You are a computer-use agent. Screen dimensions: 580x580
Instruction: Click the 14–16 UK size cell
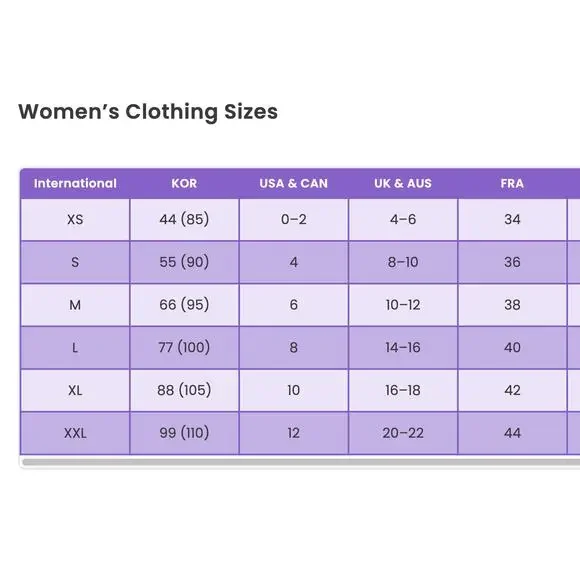point(403,348)
